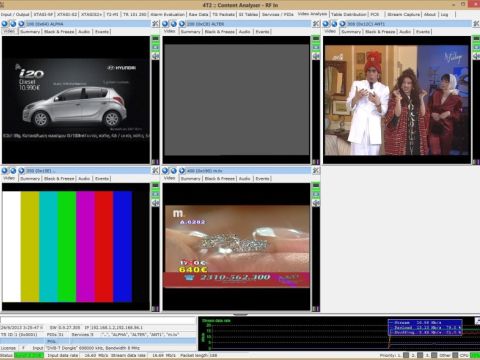Switch to the Input / Output tab
This screenshot has height=360, width=480.
tap(15, 14)
